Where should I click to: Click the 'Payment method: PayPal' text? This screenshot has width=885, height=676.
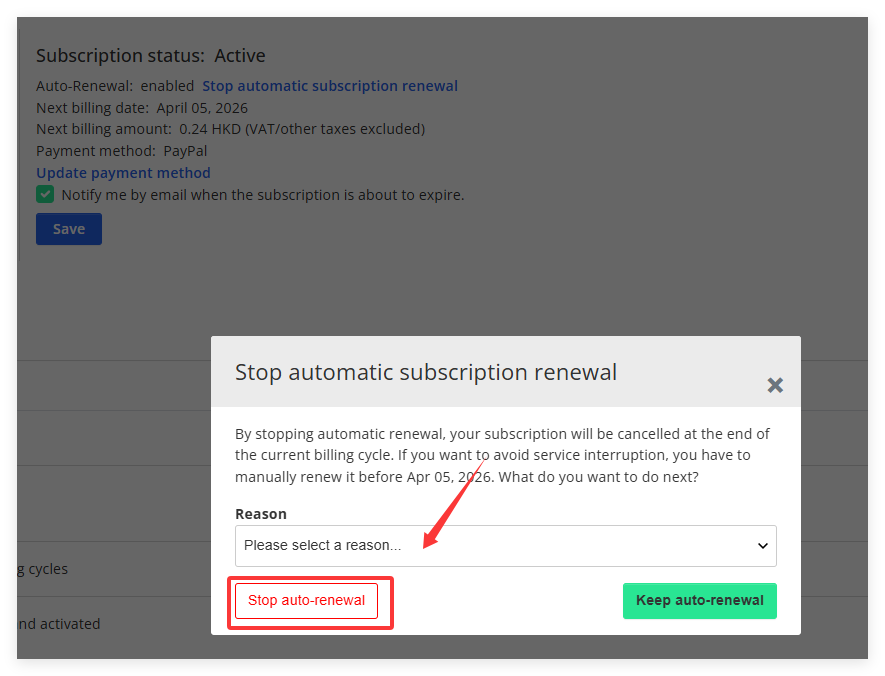[122, 151]
